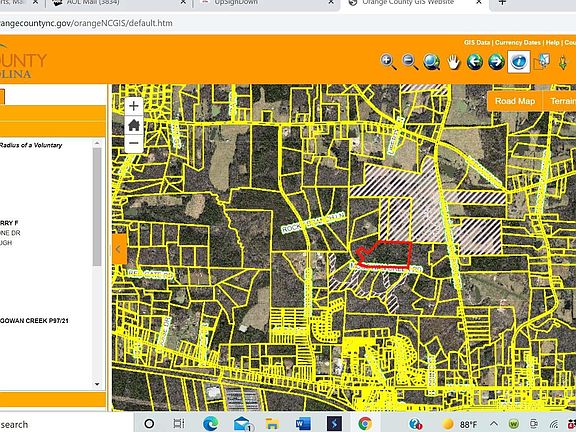576x432 pixels.
Task: Show hidden system tray icons
Action: coord(494,424)
